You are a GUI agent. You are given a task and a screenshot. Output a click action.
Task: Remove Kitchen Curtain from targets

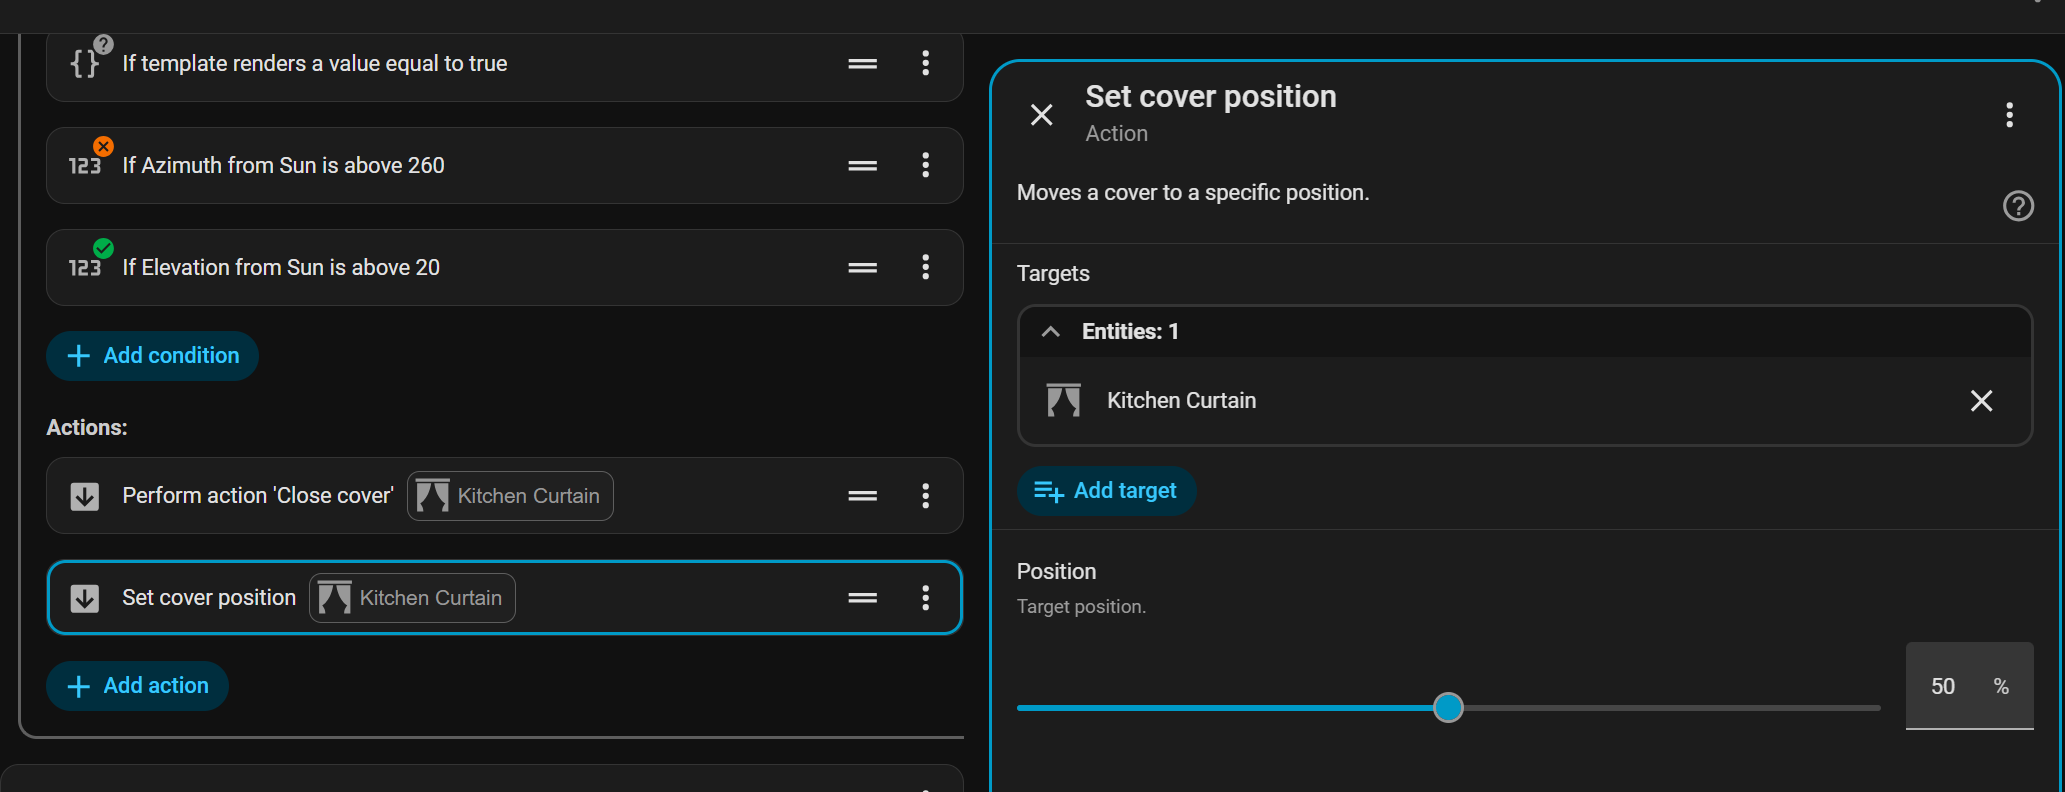1981,401
